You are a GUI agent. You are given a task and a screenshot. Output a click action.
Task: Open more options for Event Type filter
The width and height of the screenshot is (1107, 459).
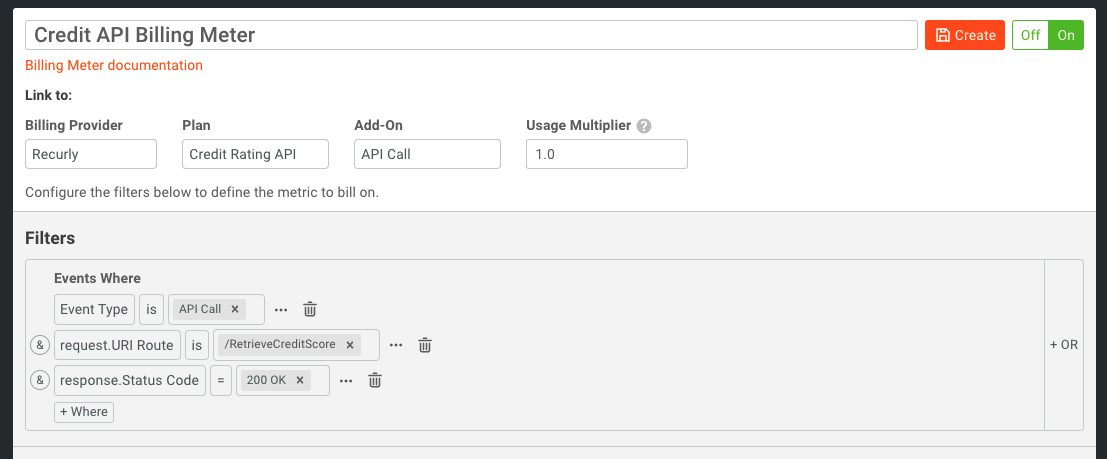click(281, 309)
